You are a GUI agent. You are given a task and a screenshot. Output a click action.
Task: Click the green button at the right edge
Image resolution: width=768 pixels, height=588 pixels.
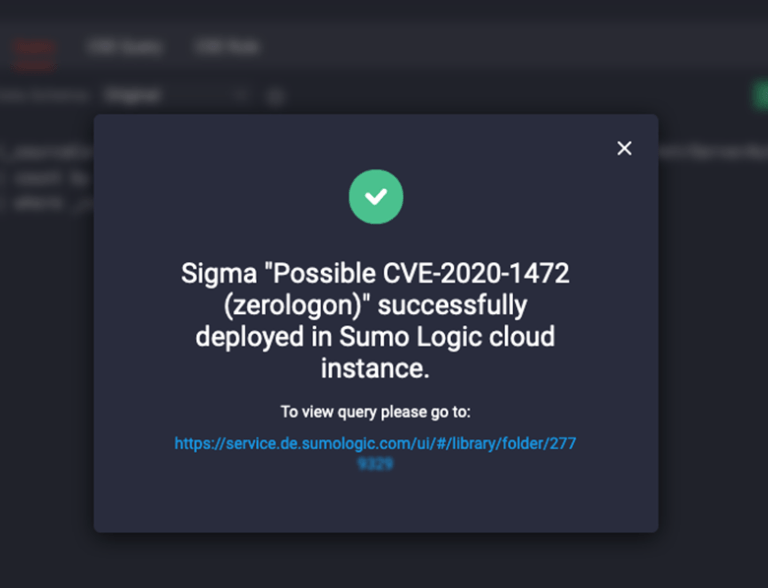760,96
